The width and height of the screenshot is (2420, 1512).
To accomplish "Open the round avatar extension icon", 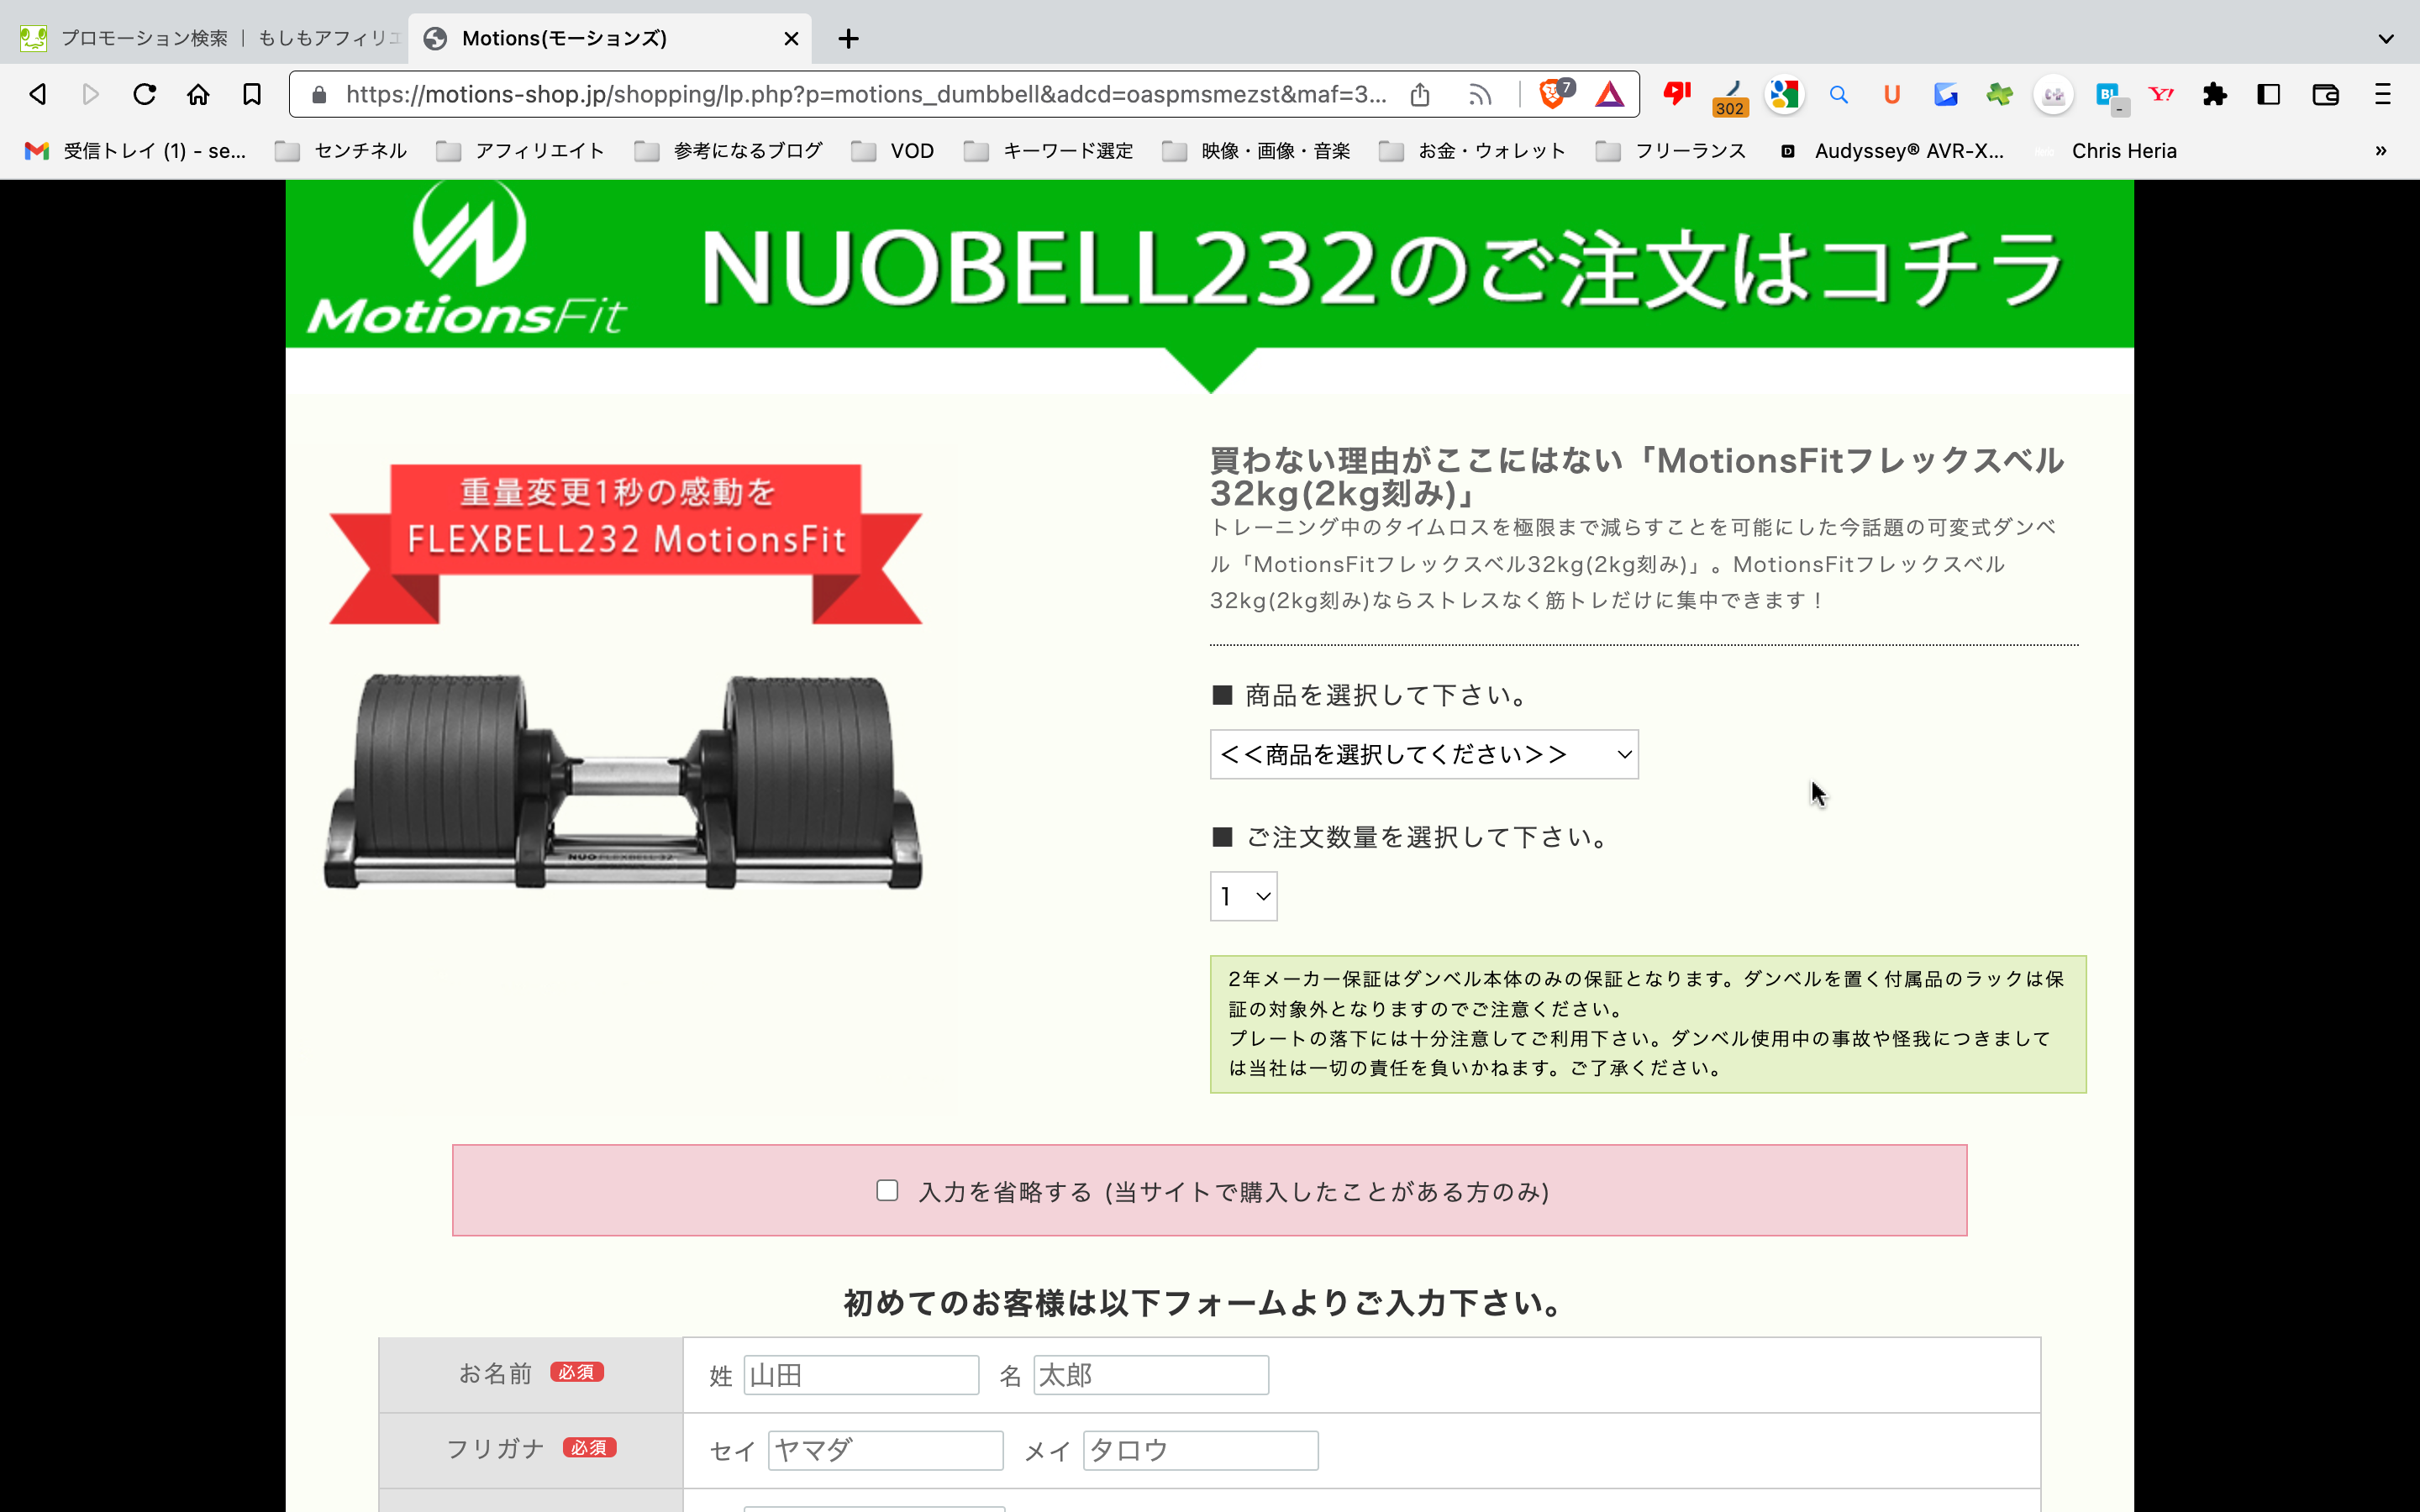I will coord(2053,95).
